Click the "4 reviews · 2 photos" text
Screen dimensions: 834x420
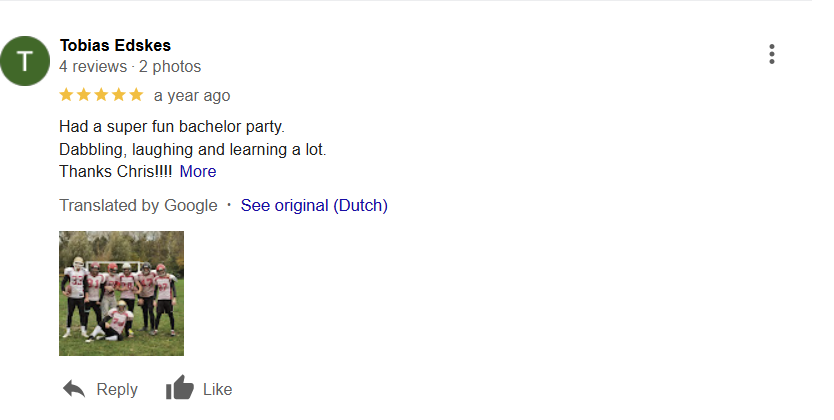[130, 67]
